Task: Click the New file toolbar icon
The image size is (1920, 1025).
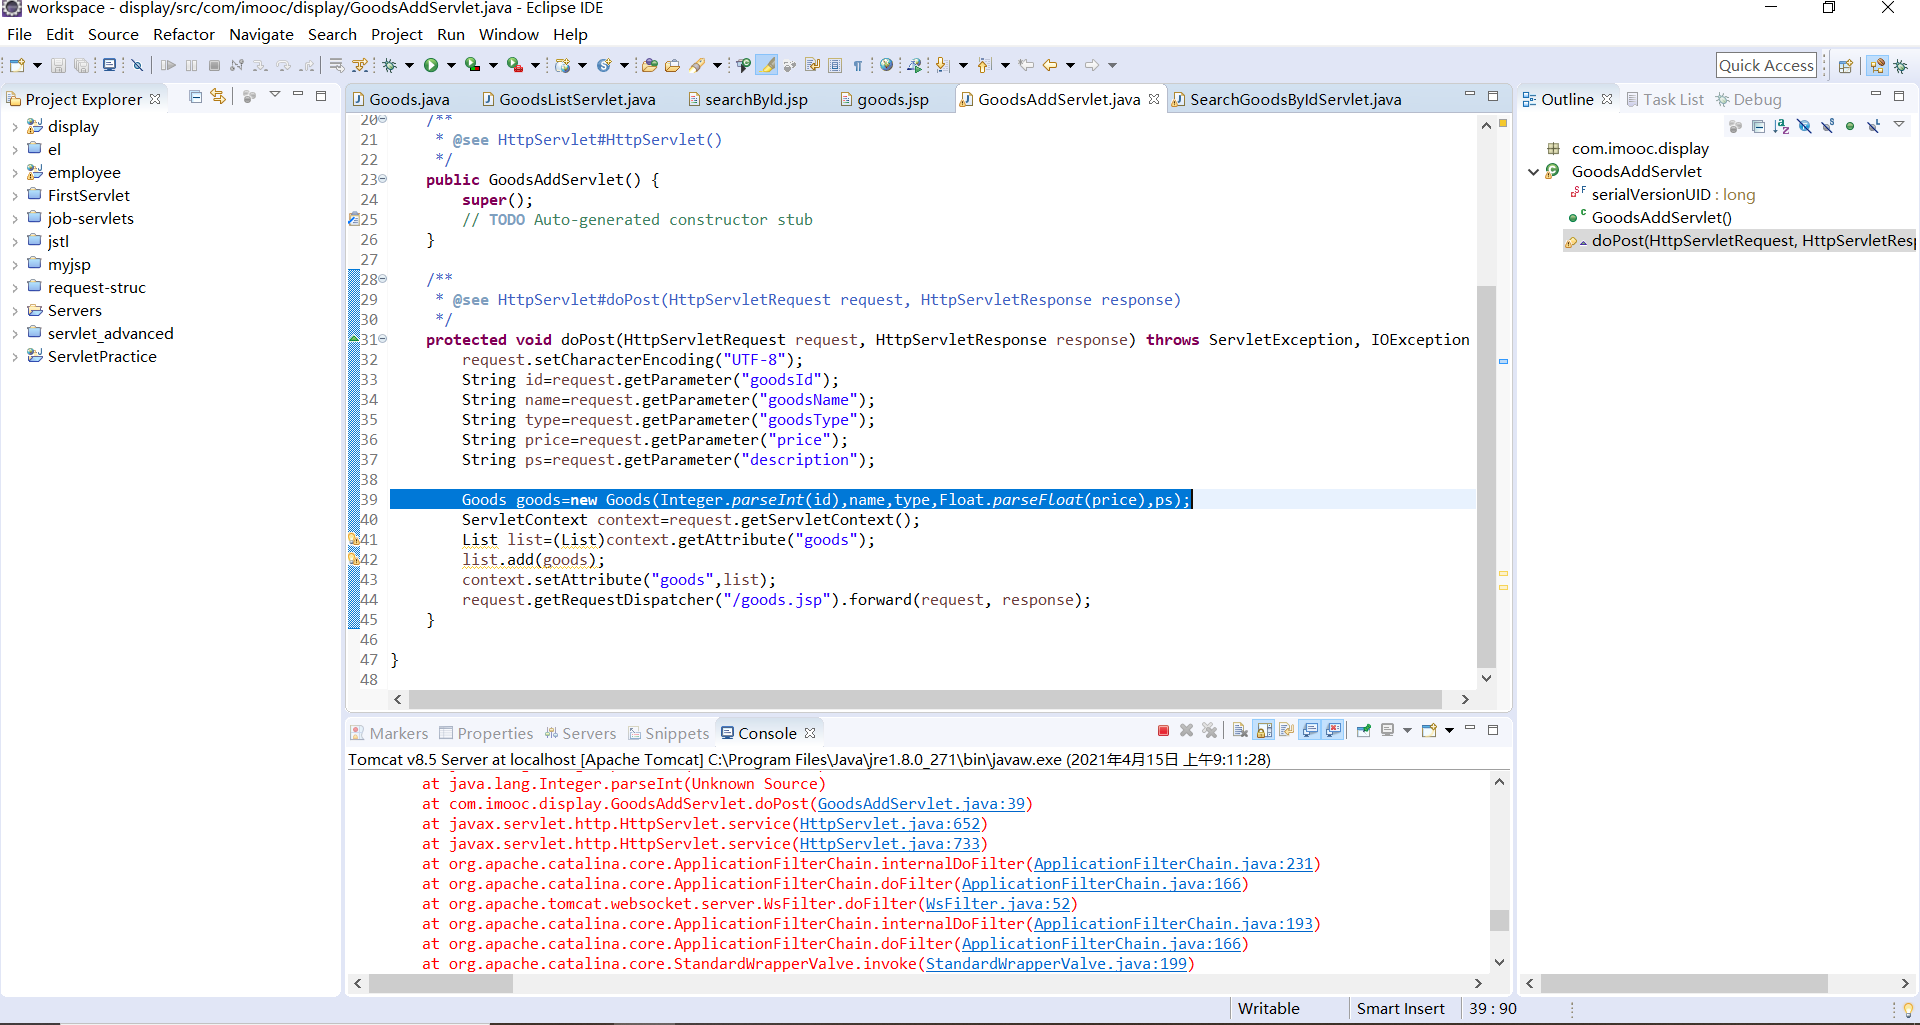Action: point(17,65)
